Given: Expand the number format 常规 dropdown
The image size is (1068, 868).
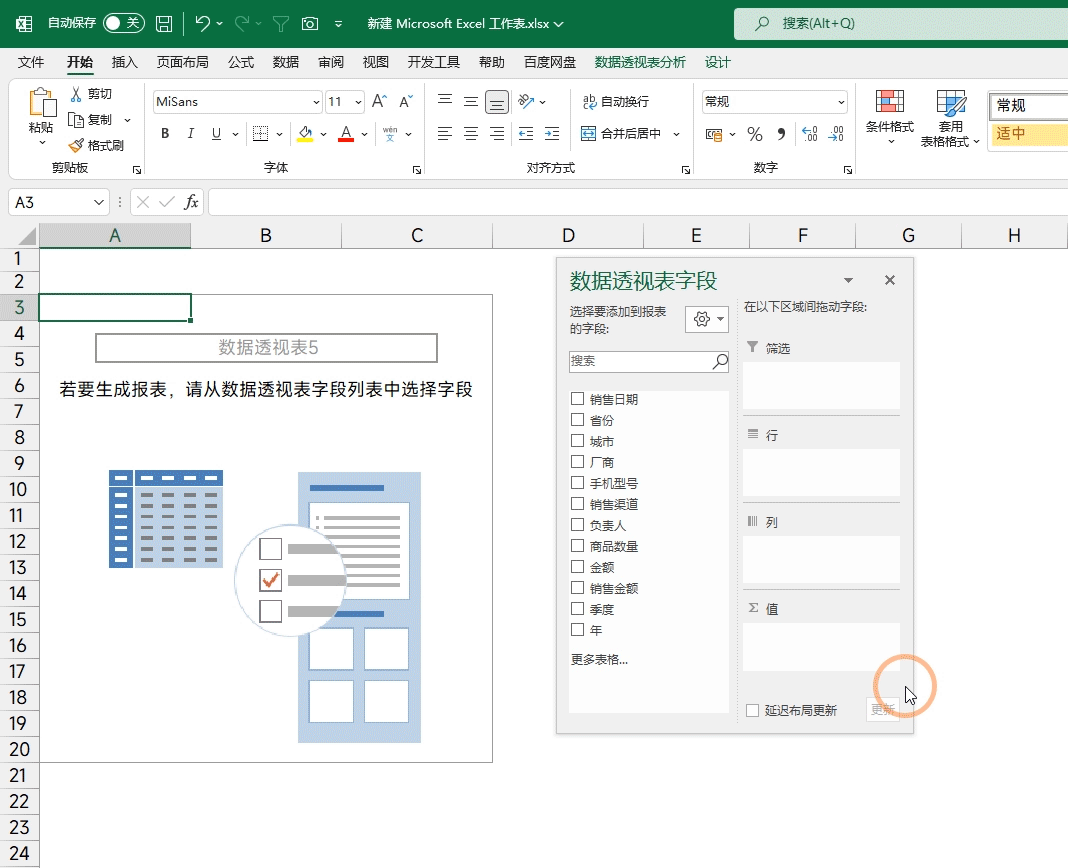Looking at the screenshot, I should [841, 102].
